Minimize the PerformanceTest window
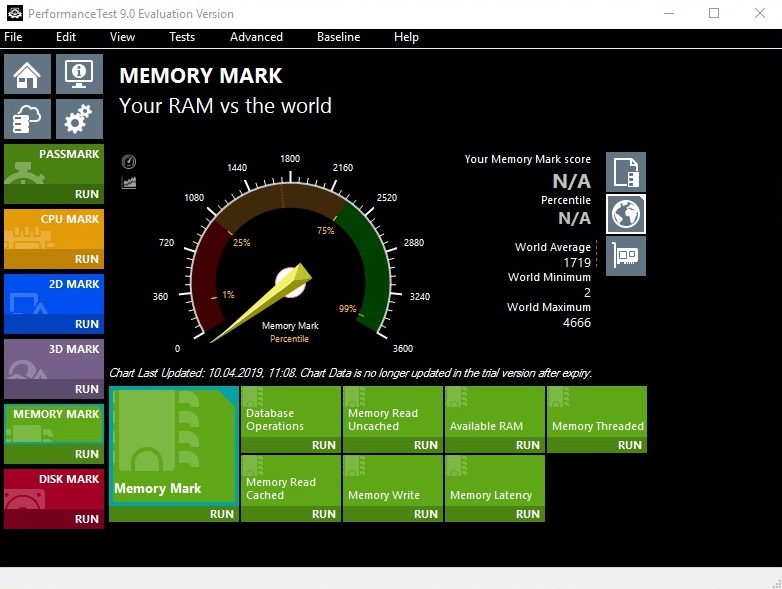The height and width of the screenshot is (589, 782). [x=669, y=13]
